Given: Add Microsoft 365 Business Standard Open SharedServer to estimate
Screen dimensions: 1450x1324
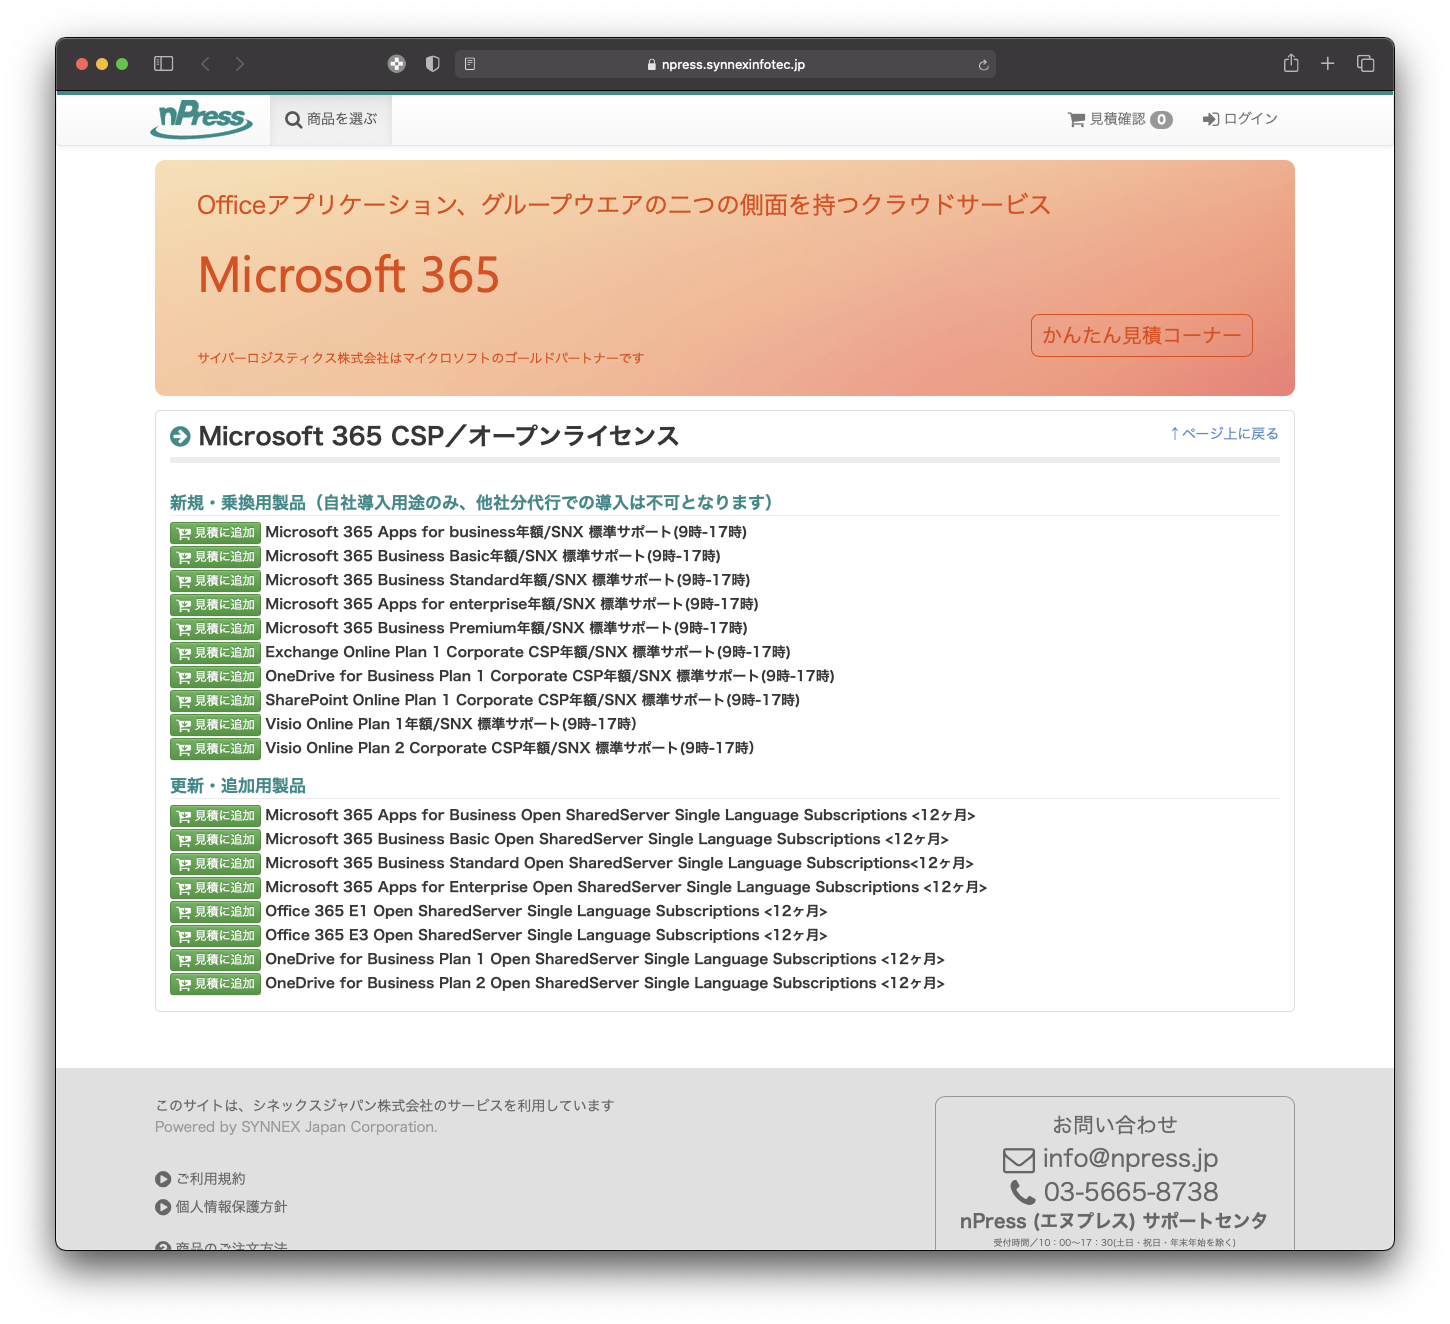Looking at the screenshot, I should coord(215,864).
